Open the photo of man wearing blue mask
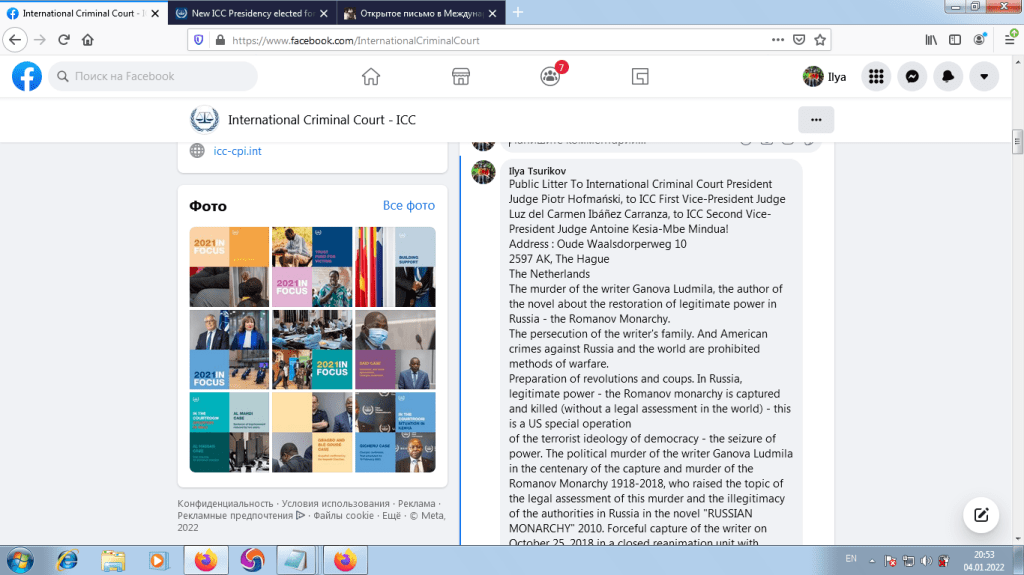 coord(395,350)
